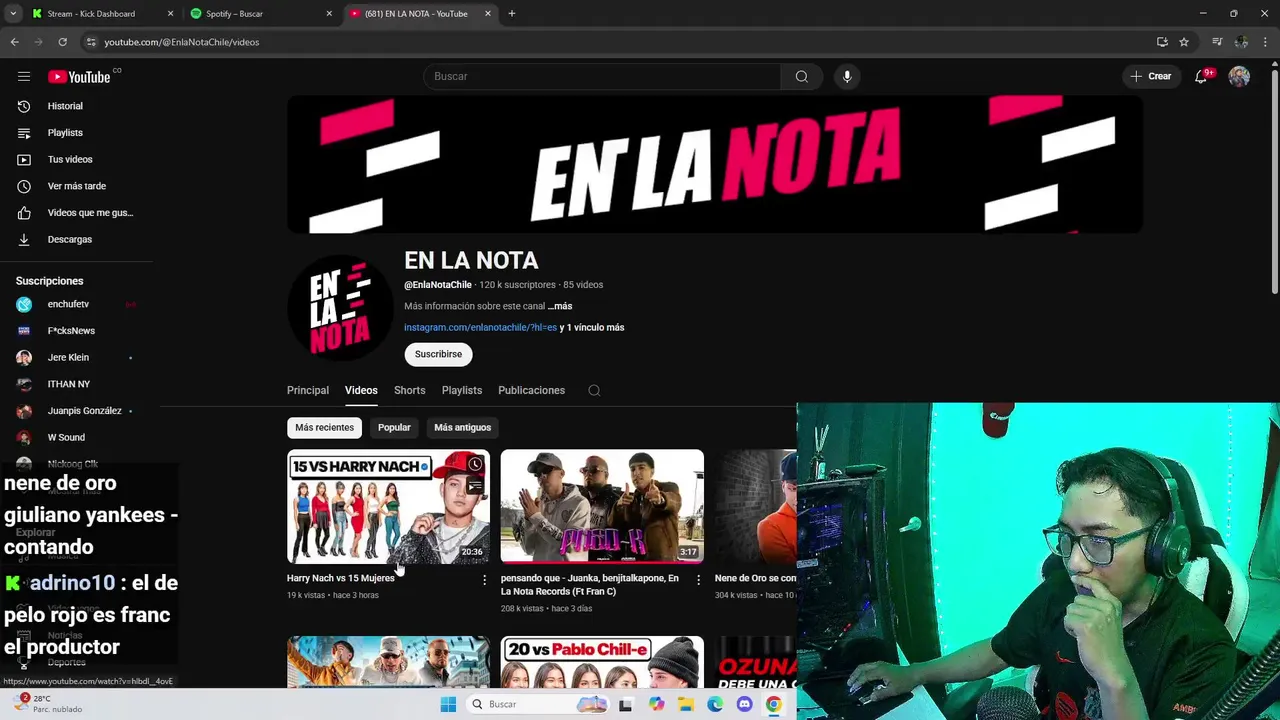Viewport: 1280px width, 720px height.
Task: Go back in browser history
Action: point(15,42)
